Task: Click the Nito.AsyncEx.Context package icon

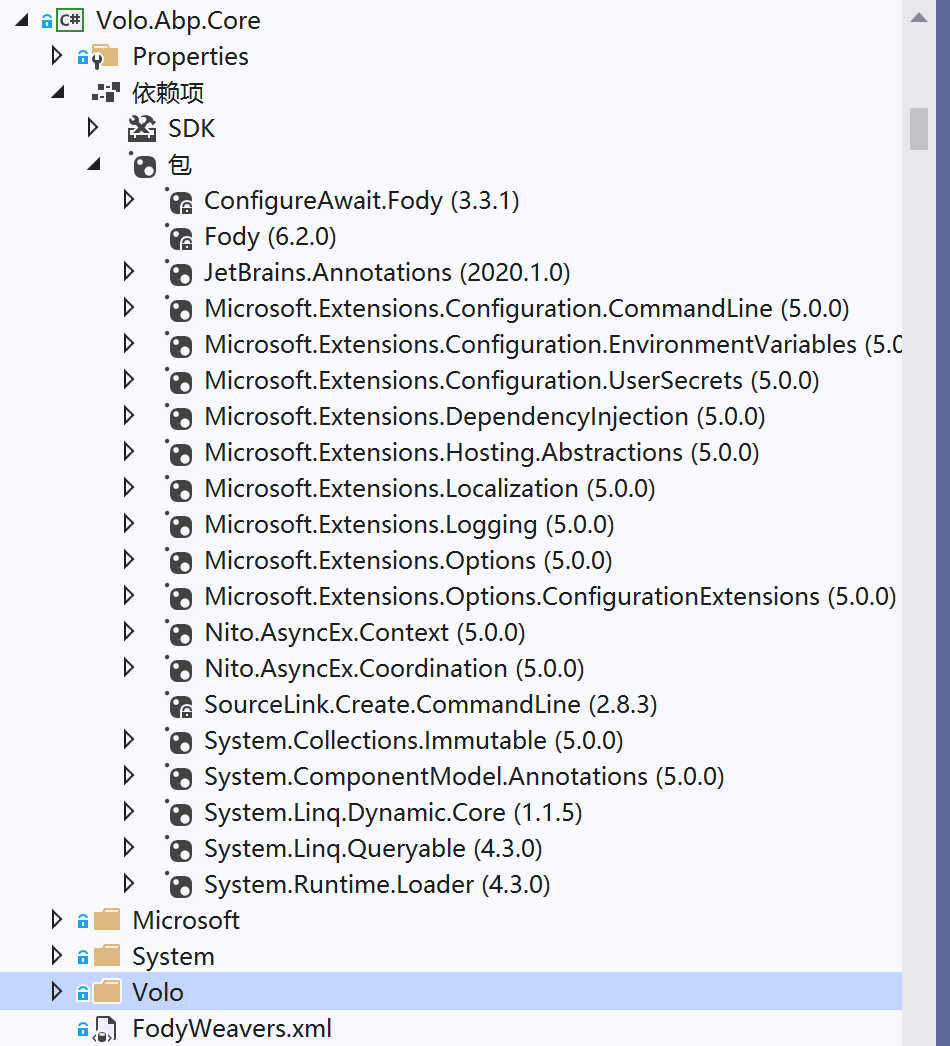Action: pos(179,633)
